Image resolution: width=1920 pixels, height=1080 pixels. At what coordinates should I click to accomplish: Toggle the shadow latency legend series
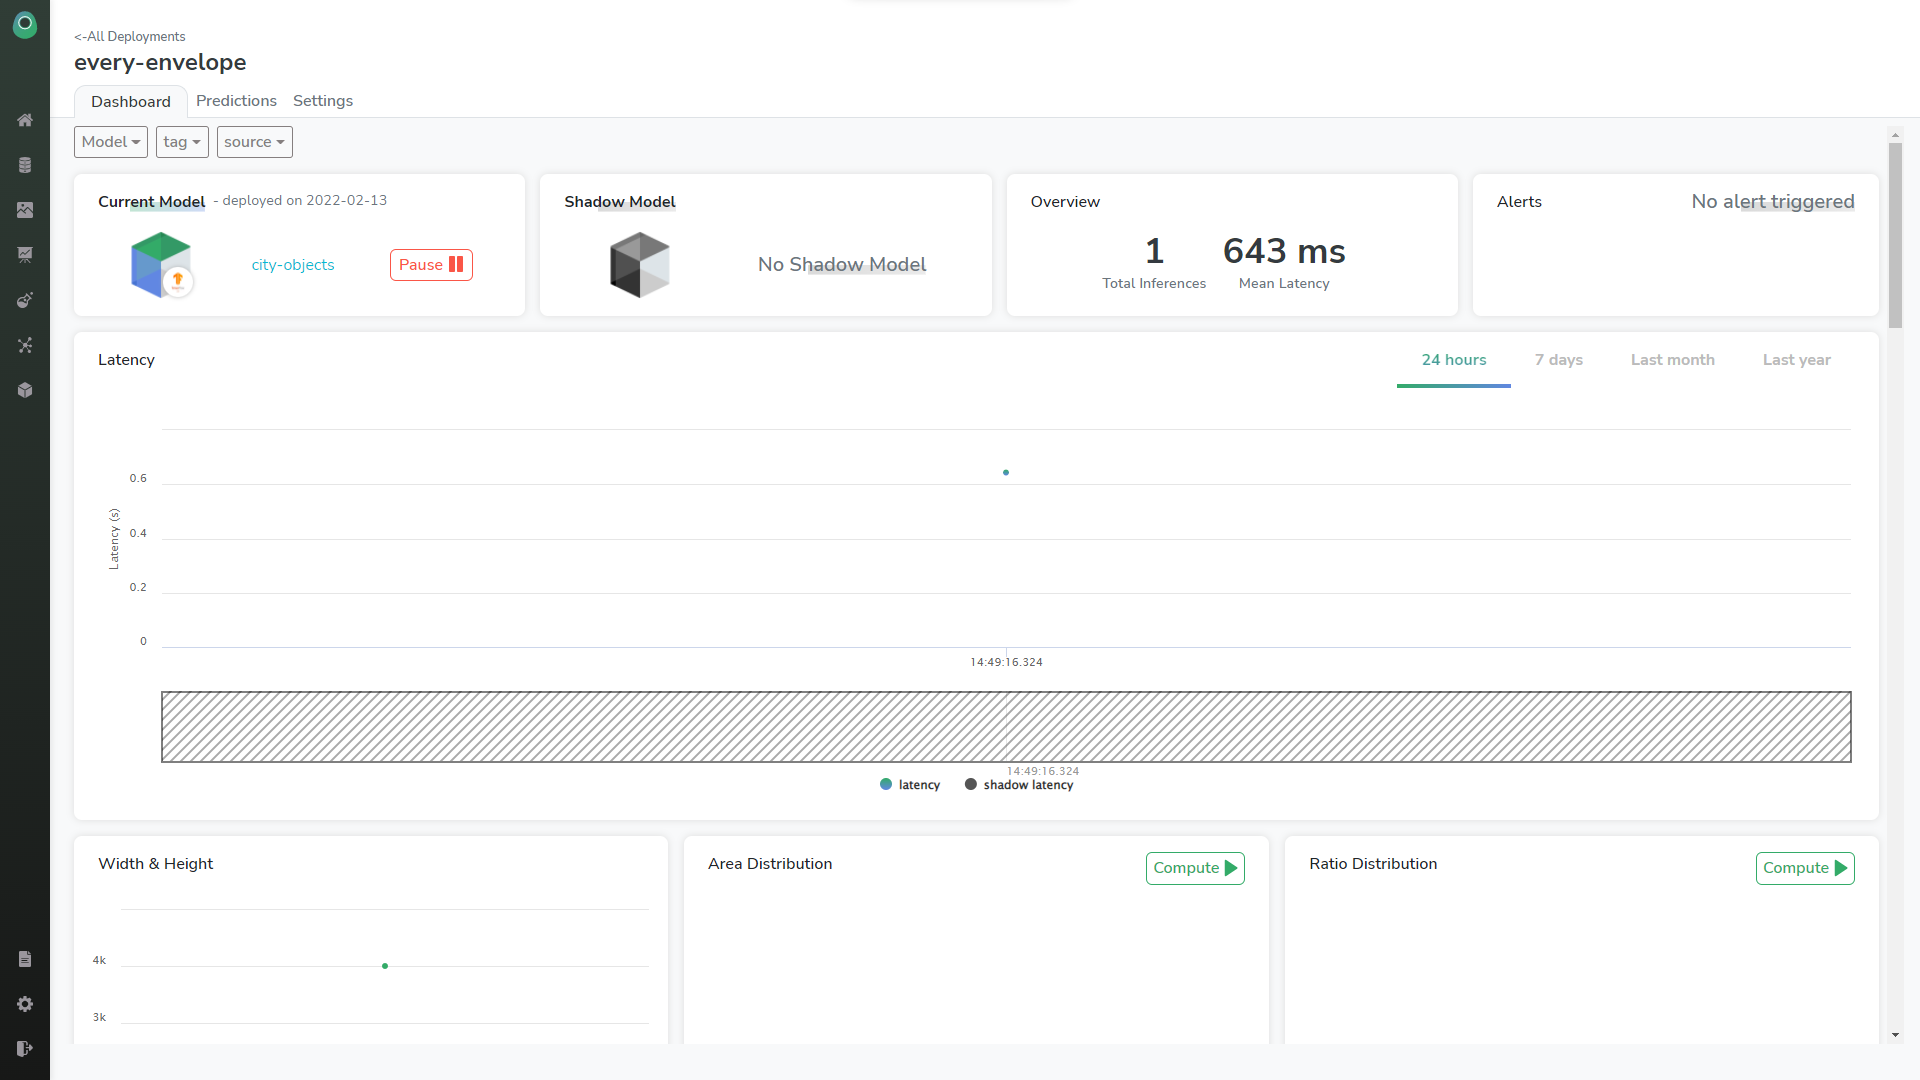point(1019,785)
